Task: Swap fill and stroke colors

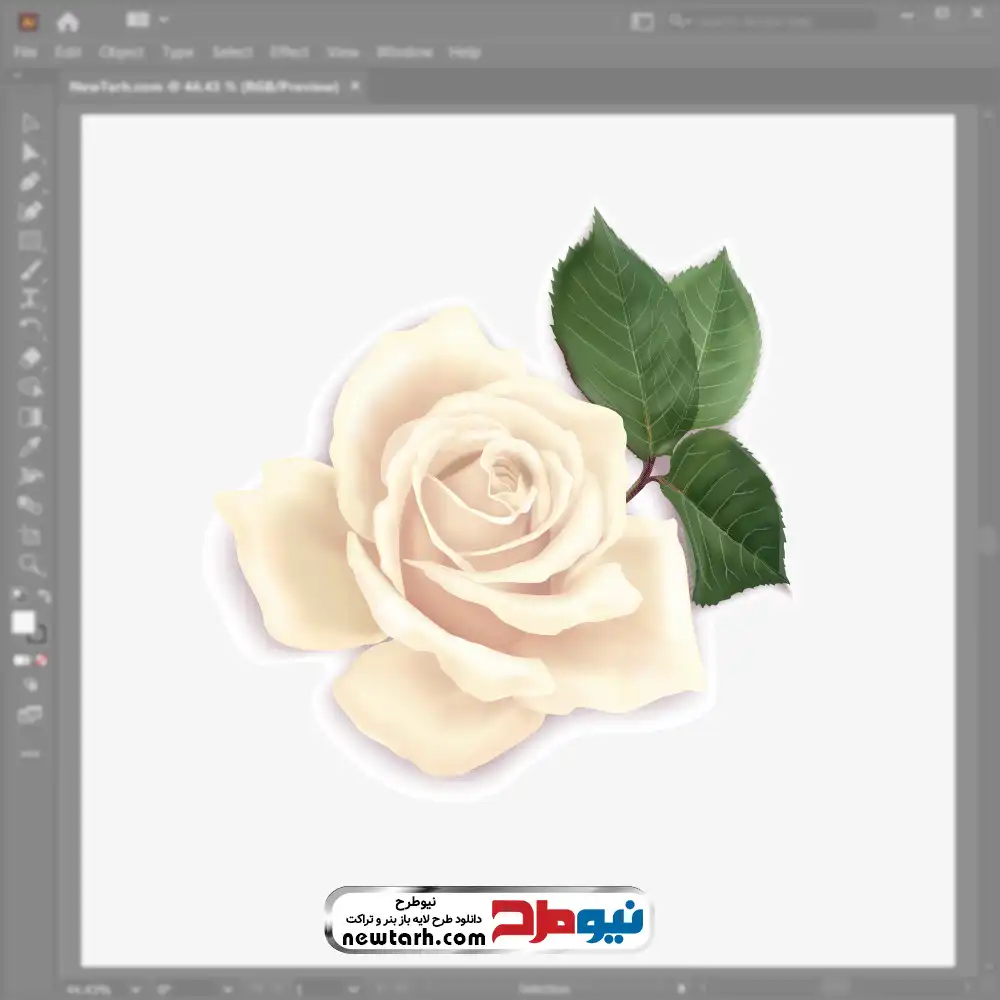Action: tap(43, 597)
